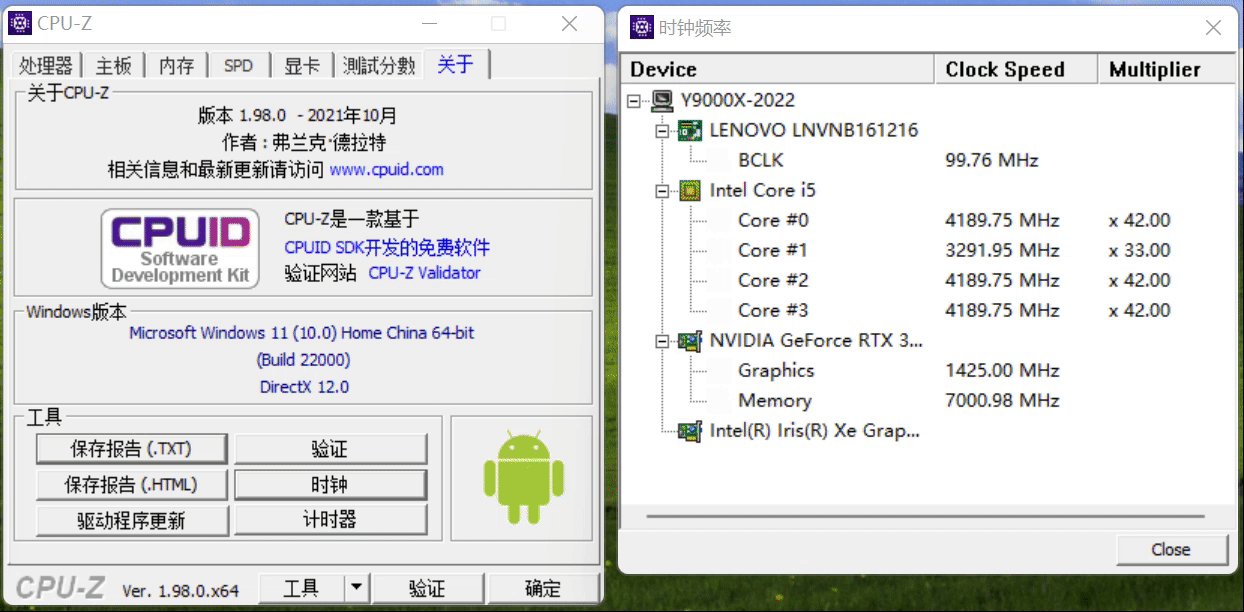This screenshot has height=612, width=1244.
Task: Open the CPU-Z Validator link
Action: click(424, 273)
